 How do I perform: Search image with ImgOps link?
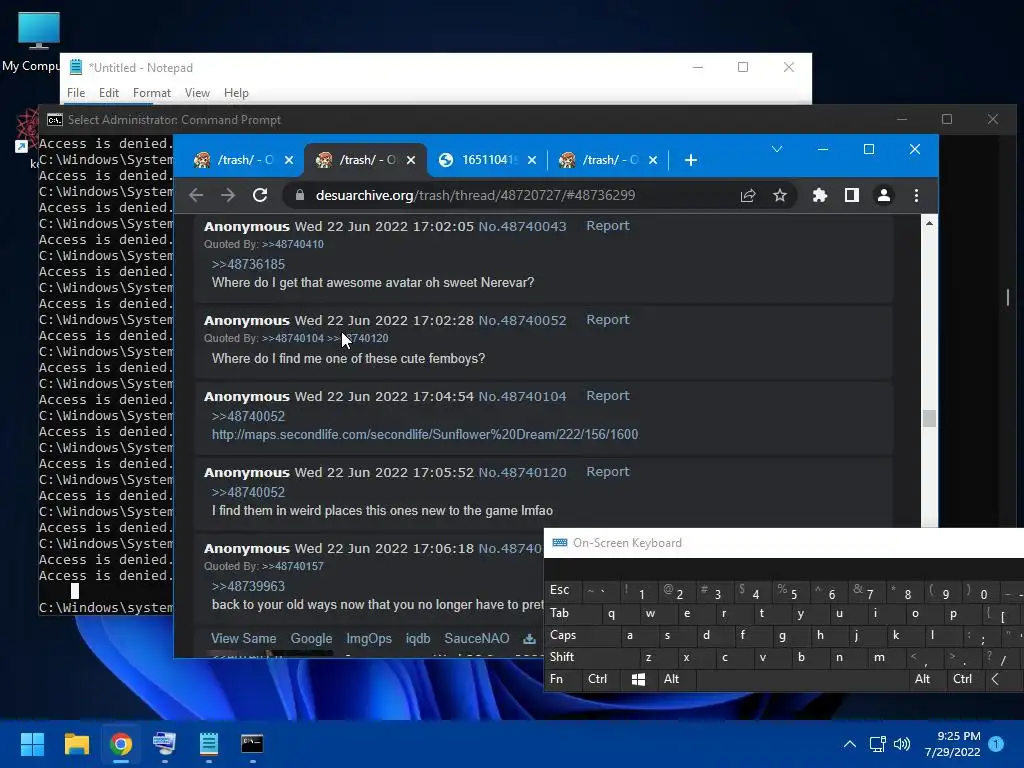click(369, 638)
